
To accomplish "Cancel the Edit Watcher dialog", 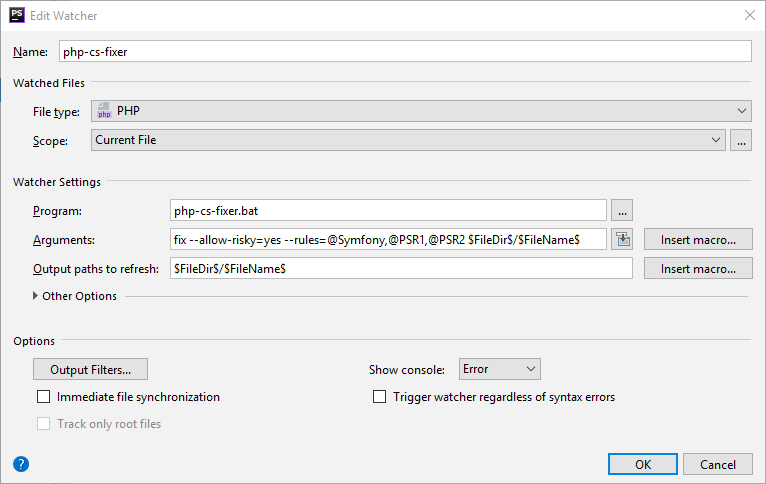I will 718,464.
